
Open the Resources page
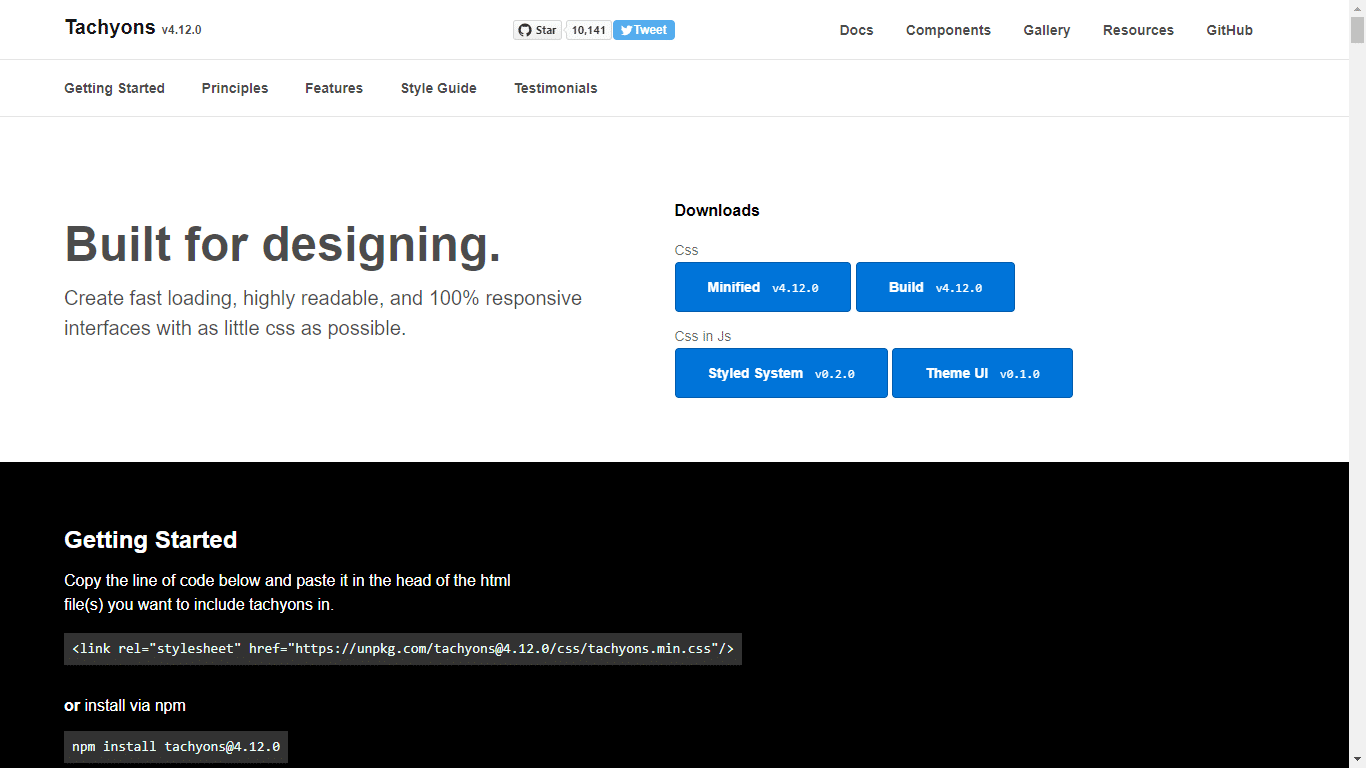(1138, 30)
